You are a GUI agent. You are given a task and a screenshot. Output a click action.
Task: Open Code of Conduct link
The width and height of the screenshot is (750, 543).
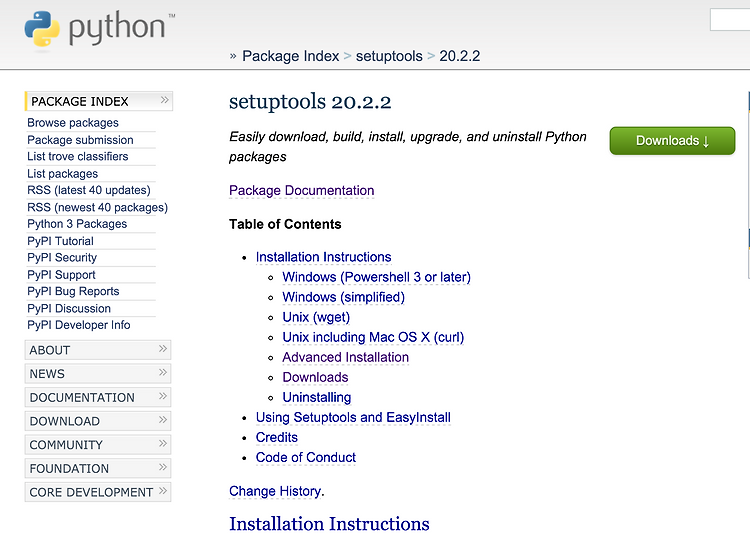tap(306, 458)
